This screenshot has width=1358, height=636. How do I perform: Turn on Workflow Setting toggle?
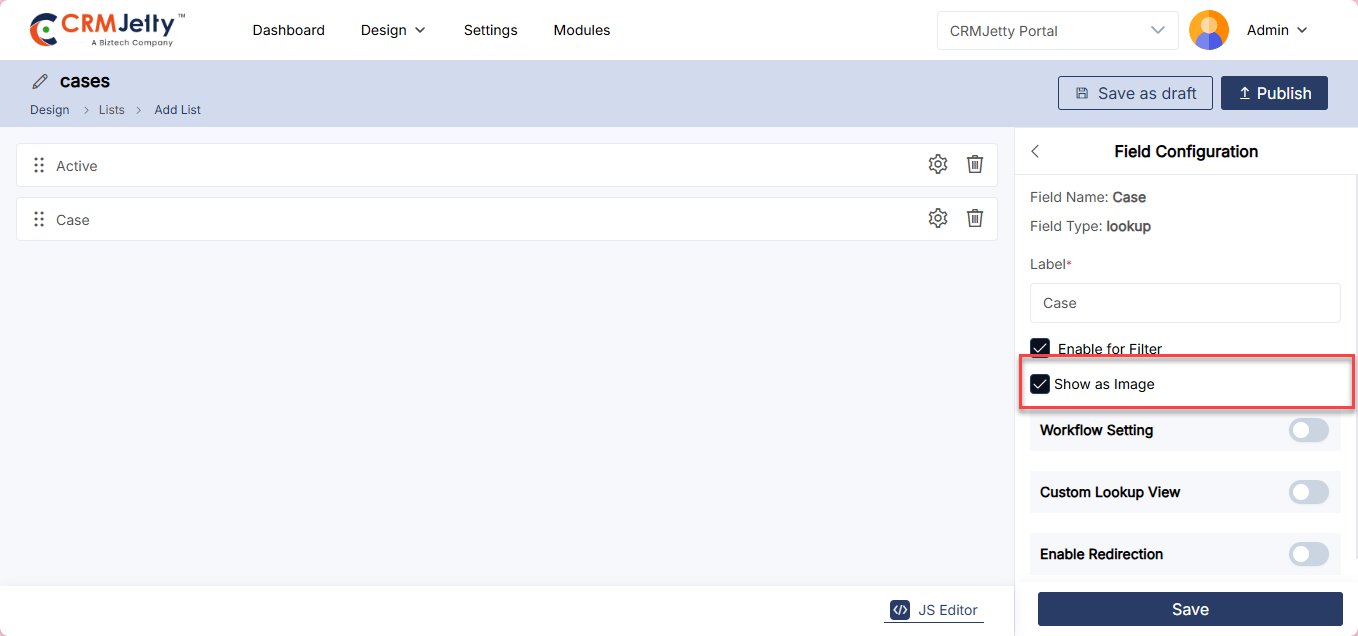tap(1308, 430)
